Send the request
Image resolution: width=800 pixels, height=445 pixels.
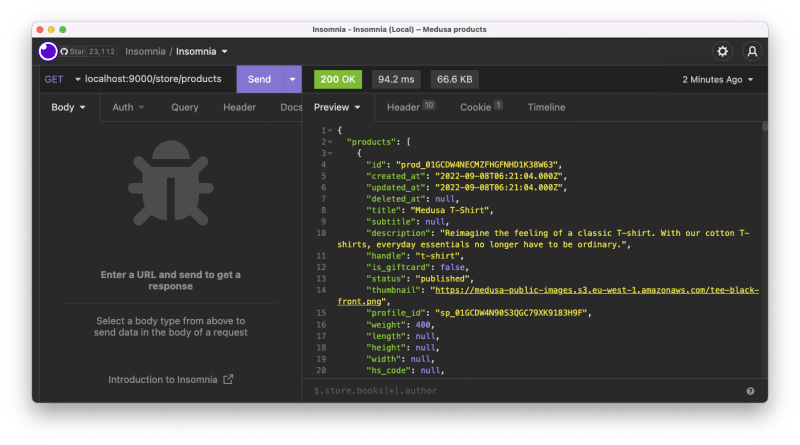(x=260, y=79)
